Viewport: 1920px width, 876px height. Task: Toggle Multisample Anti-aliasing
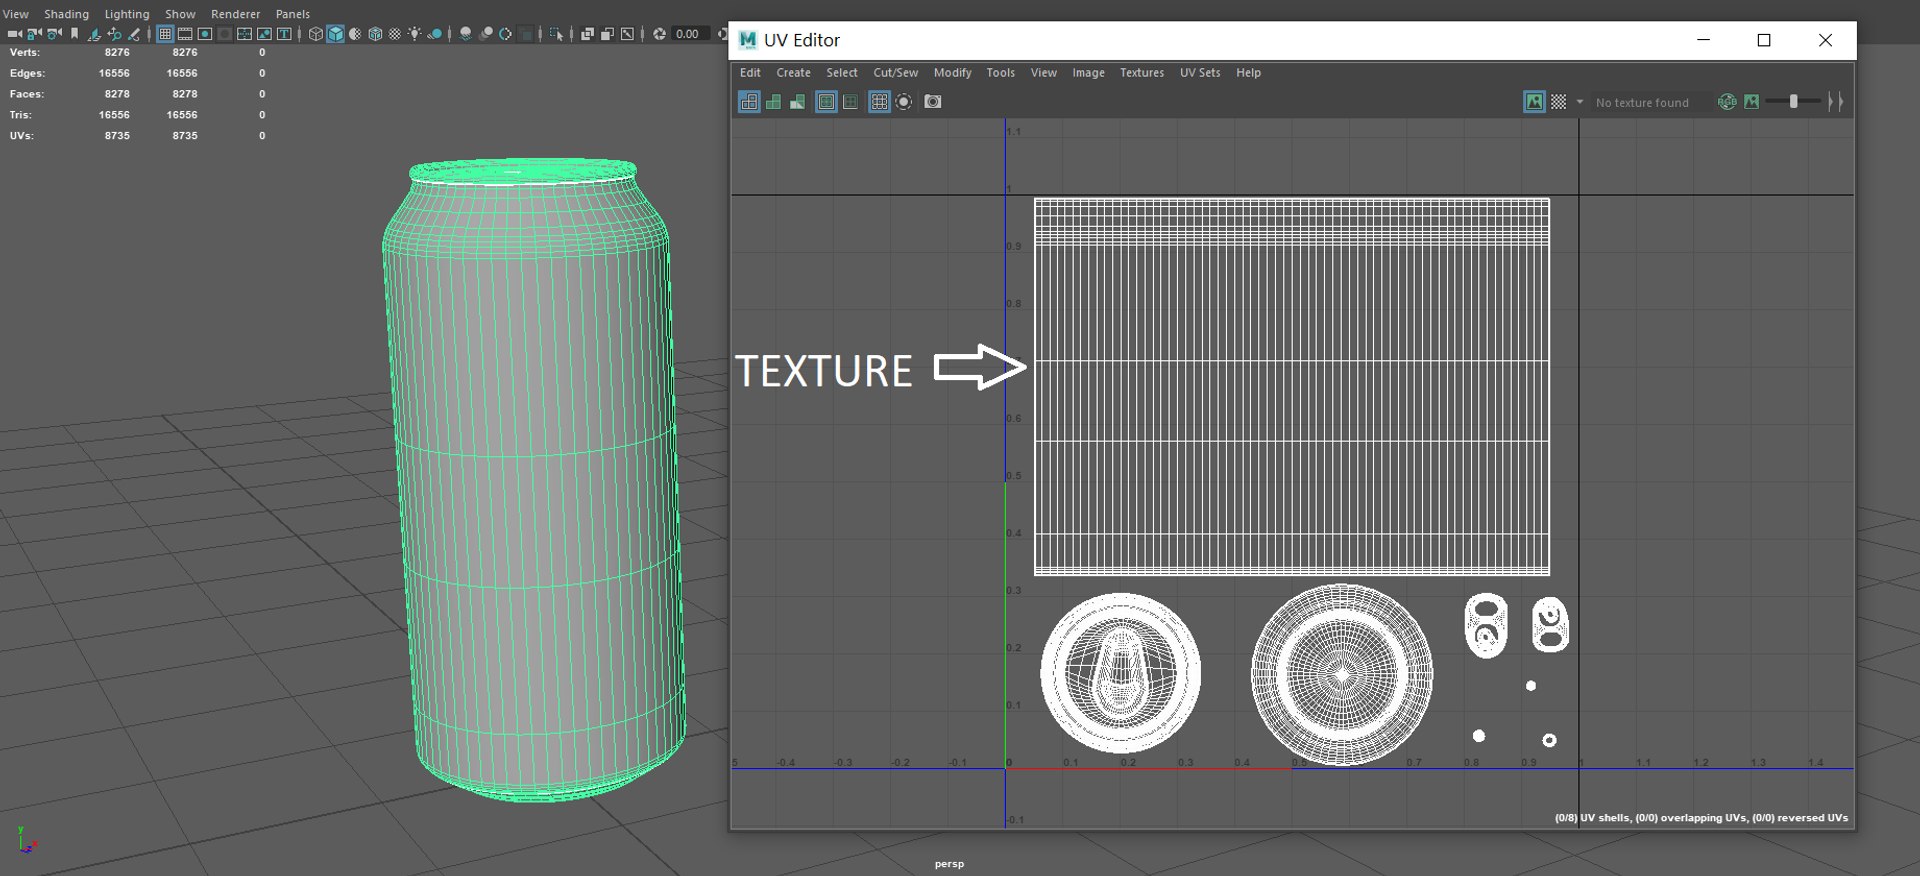(x=506, y=34)
